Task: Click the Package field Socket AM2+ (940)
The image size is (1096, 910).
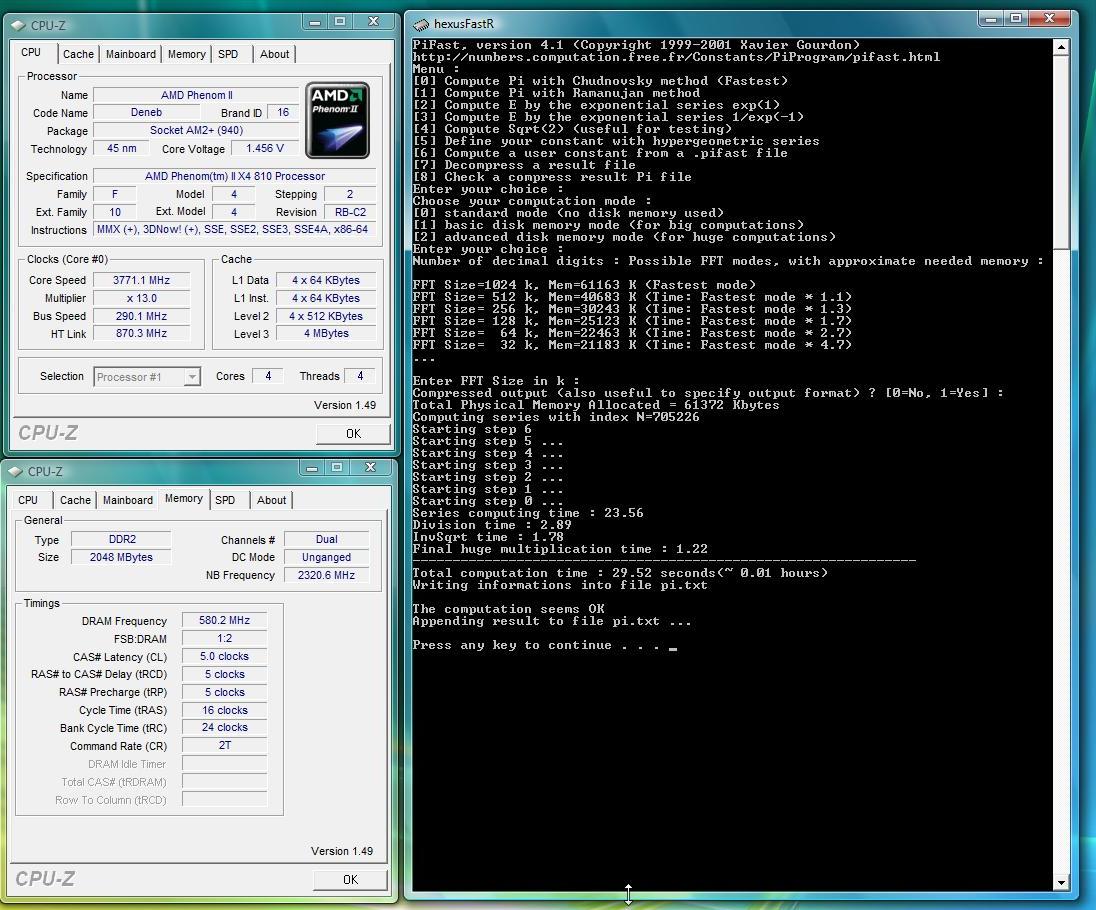Action: [x=196, y=131]
